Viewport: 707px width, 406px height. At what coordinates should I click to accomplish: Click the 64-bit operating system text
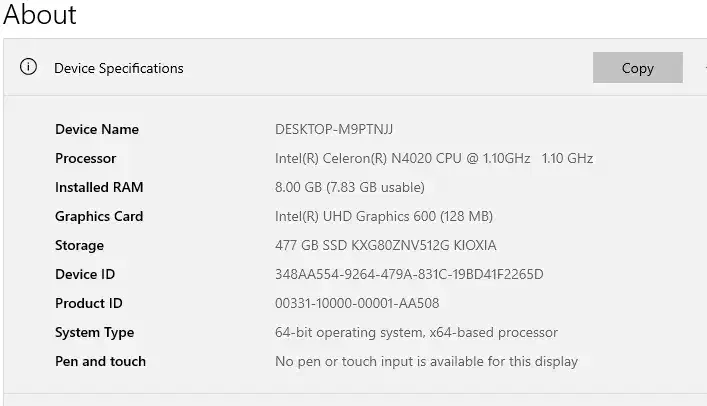(416, 332)
